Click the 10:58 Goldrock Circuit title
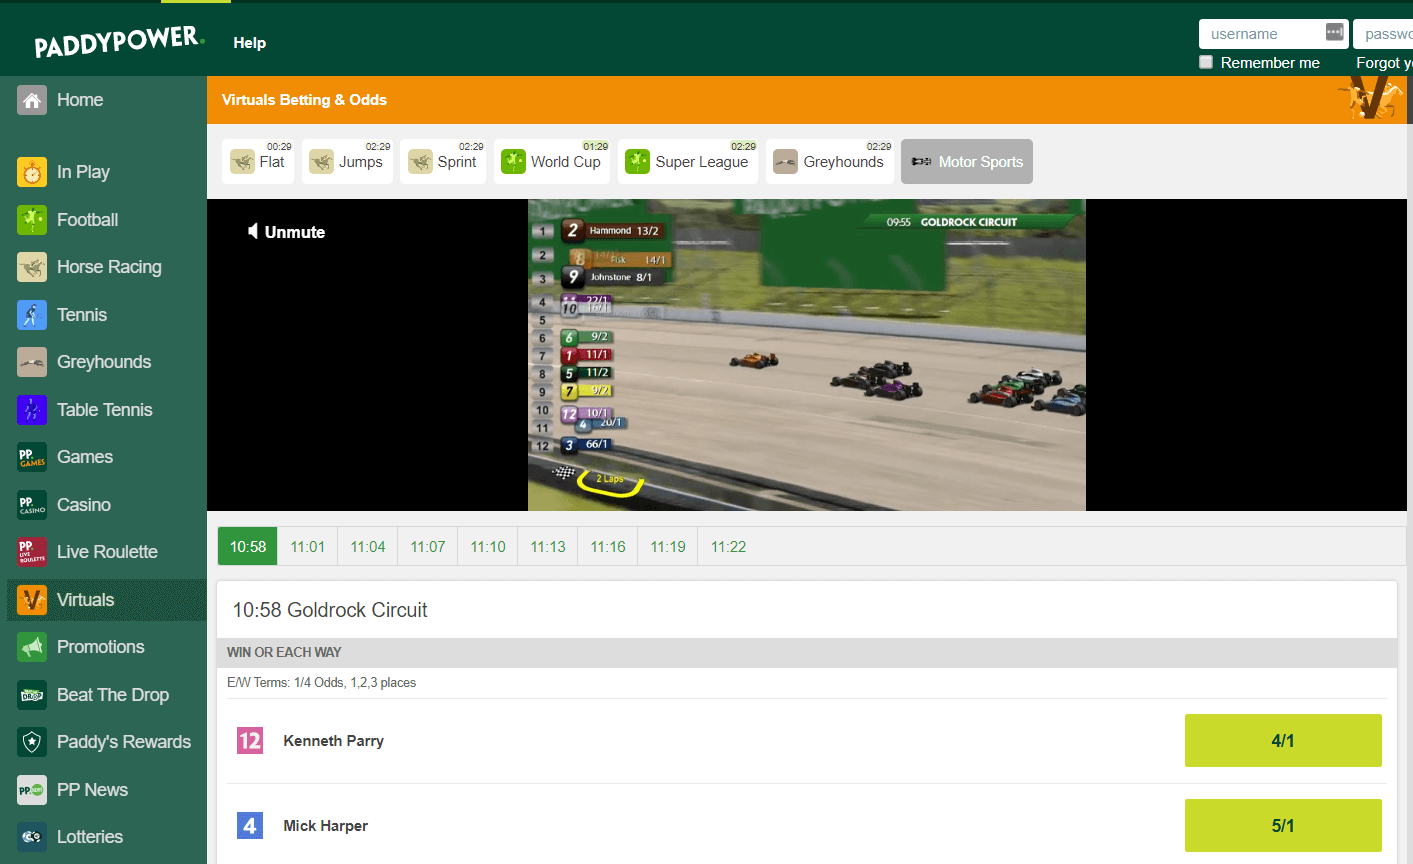Viewport: 1413px width, 864px height. coord(330,610)
